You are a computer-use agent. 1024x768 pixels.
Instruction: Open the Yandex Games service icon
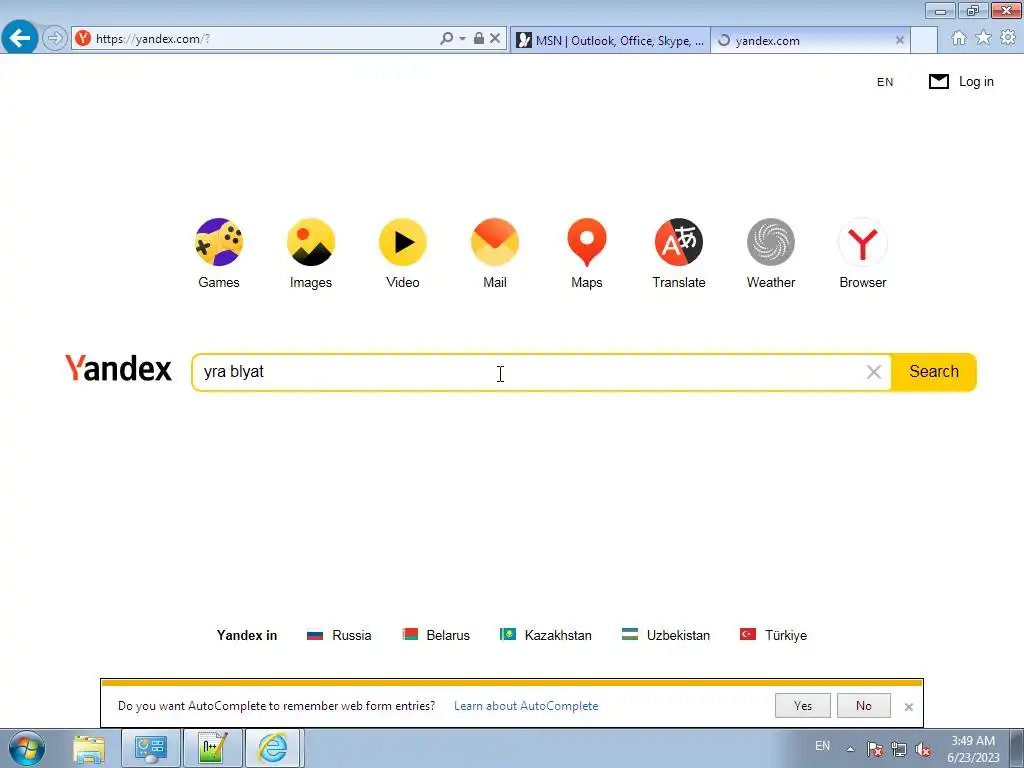point(219,242)
